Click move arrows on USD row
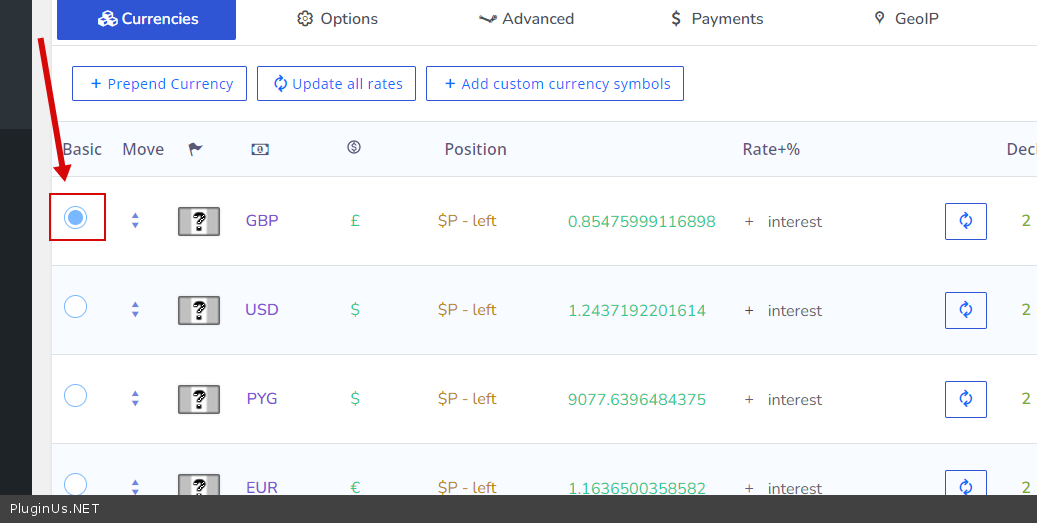 click(x=135, y=310)
